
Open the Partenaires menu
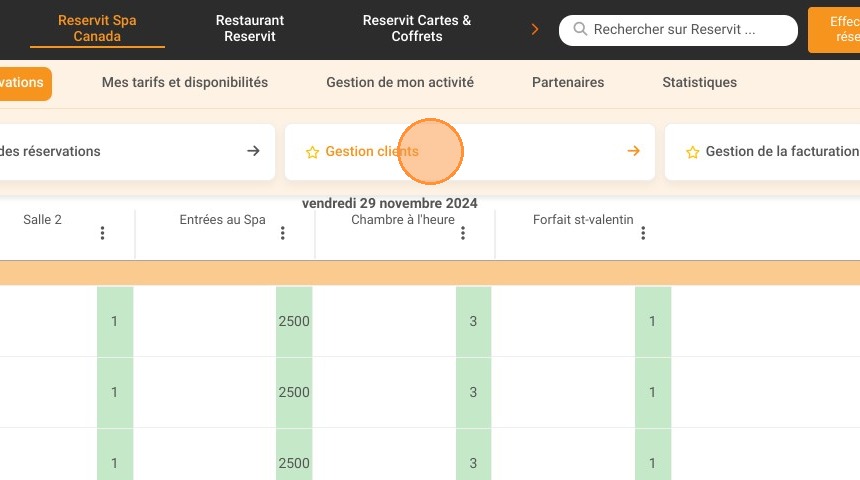[x=568, y=82]
